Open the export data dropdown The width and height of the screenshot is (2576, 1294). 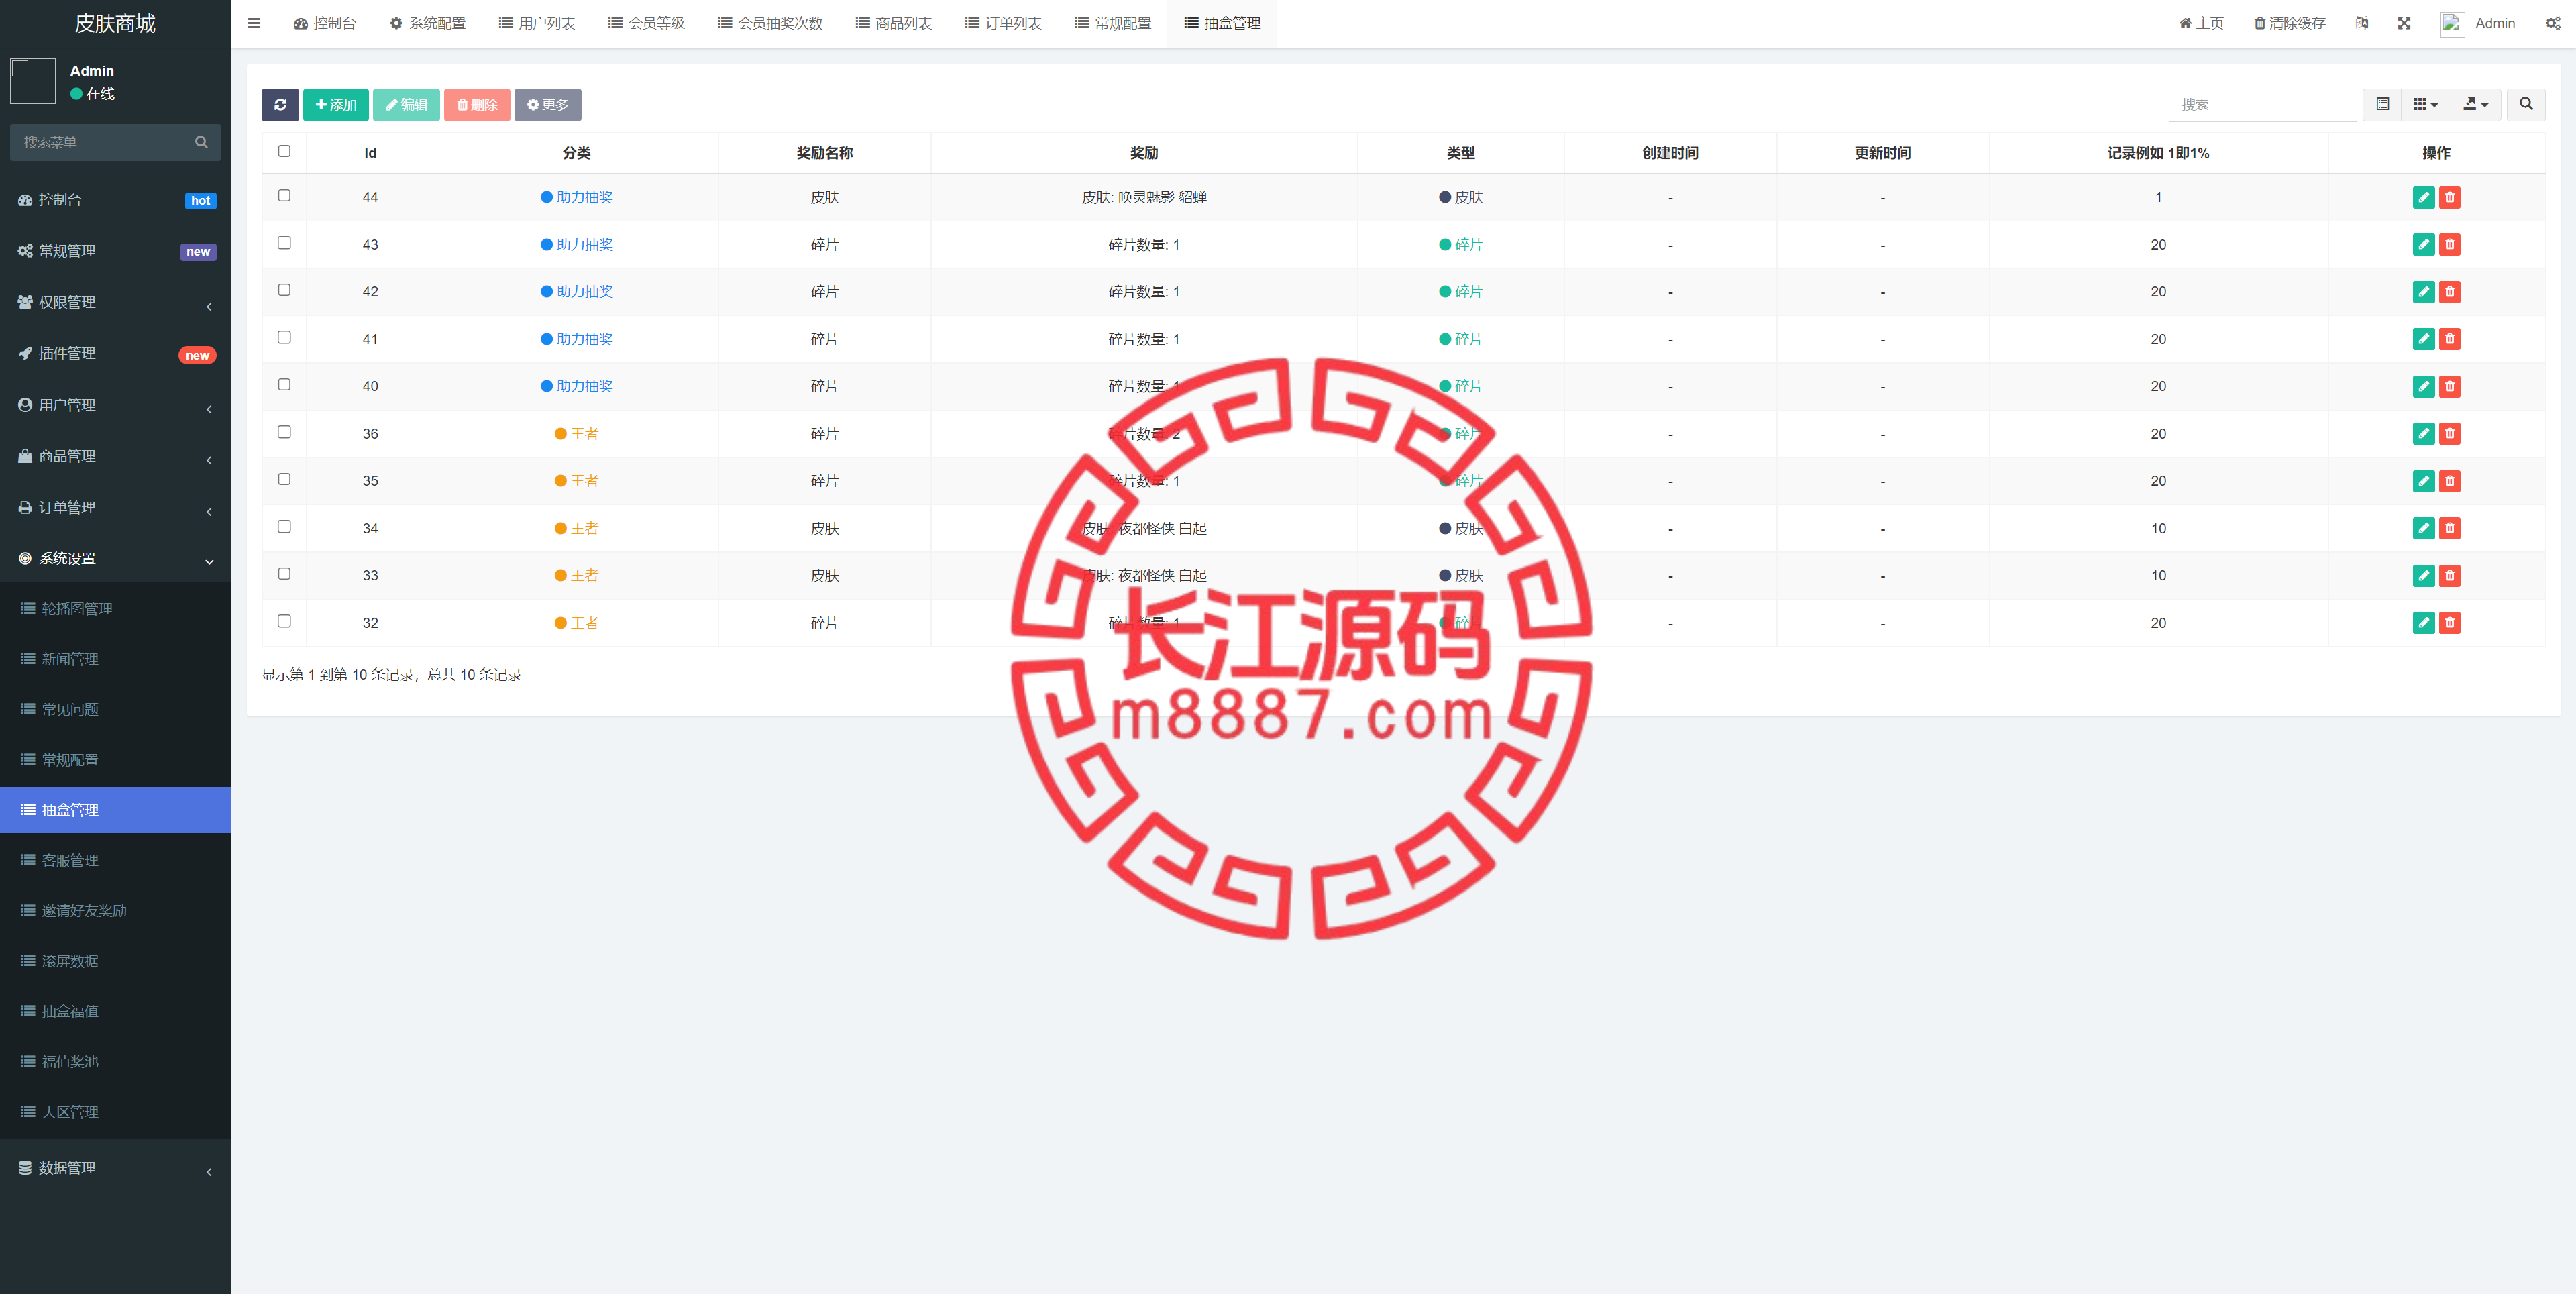click(x=2475, y=104)
